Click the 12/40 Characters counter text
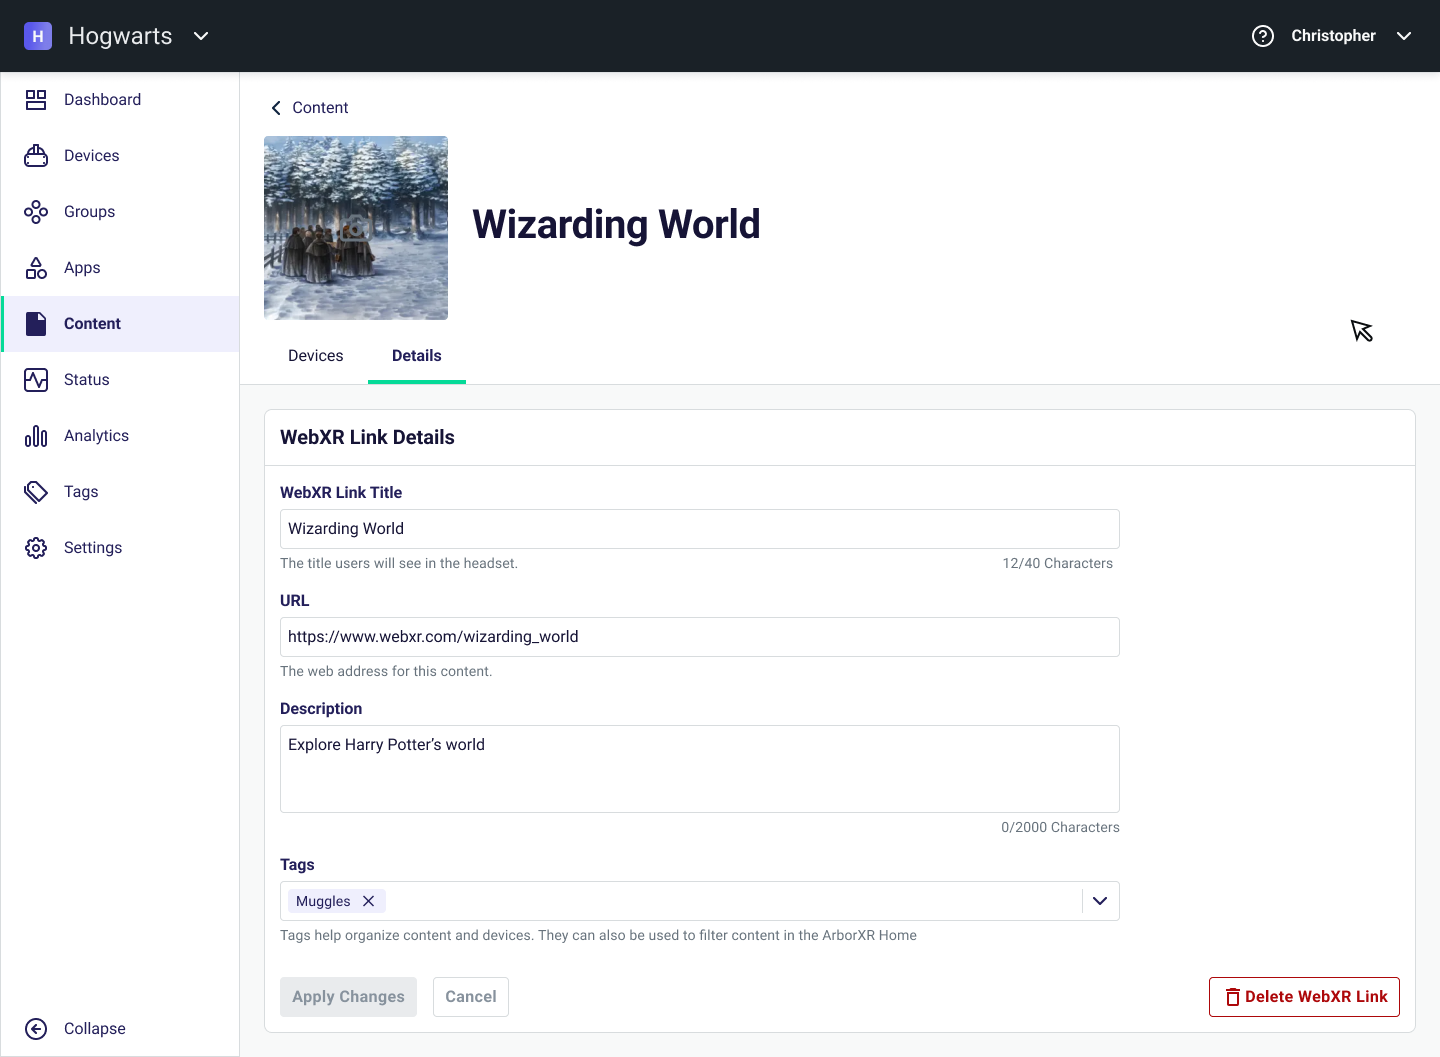 pyautogui.click(x=1058, y=564)
